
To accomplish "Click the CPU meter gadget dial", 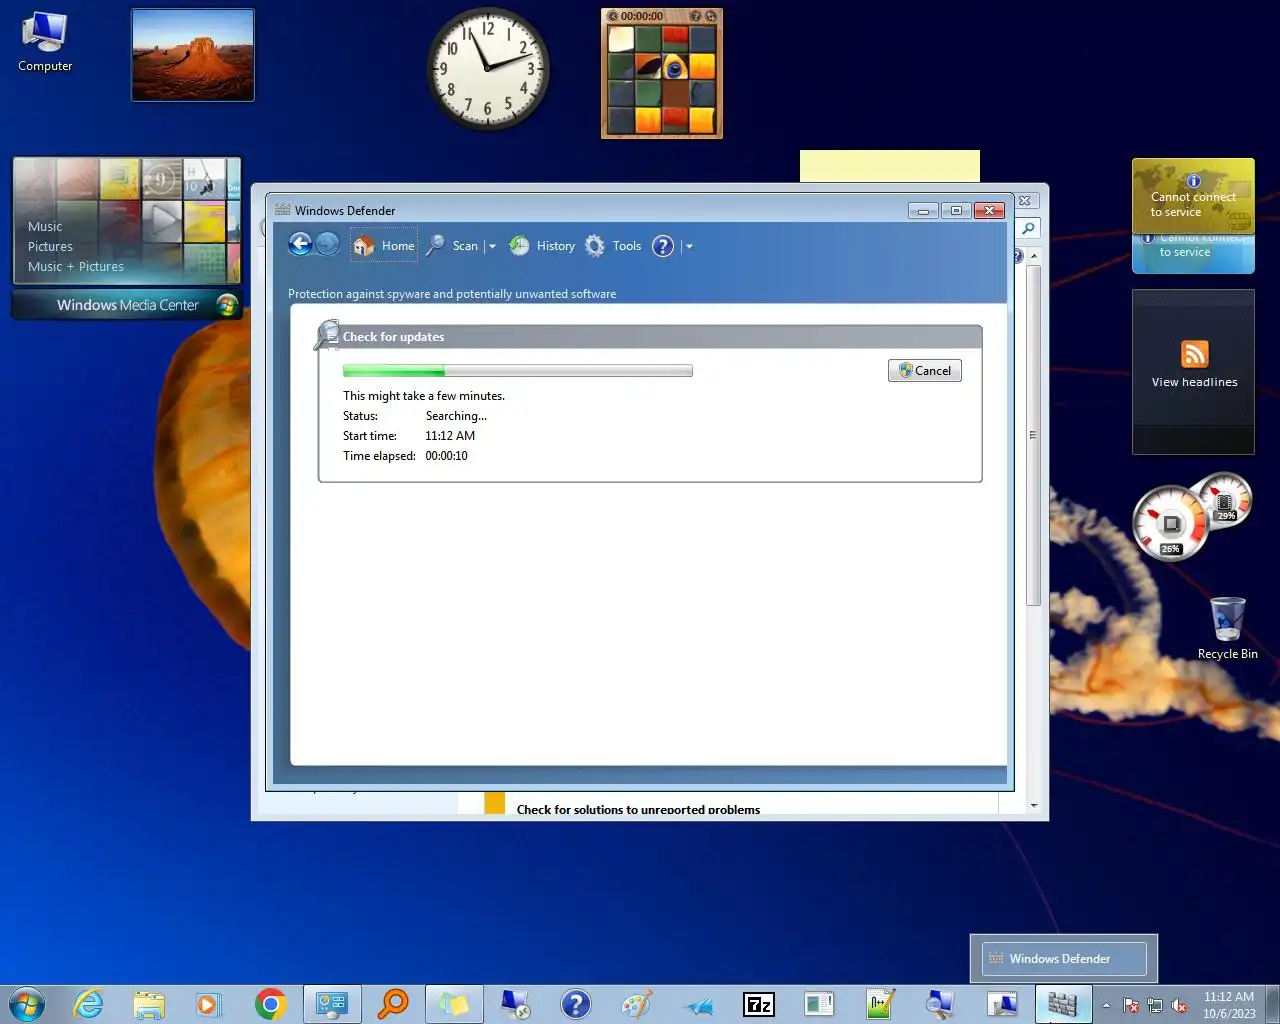I will pos(1170,523).
